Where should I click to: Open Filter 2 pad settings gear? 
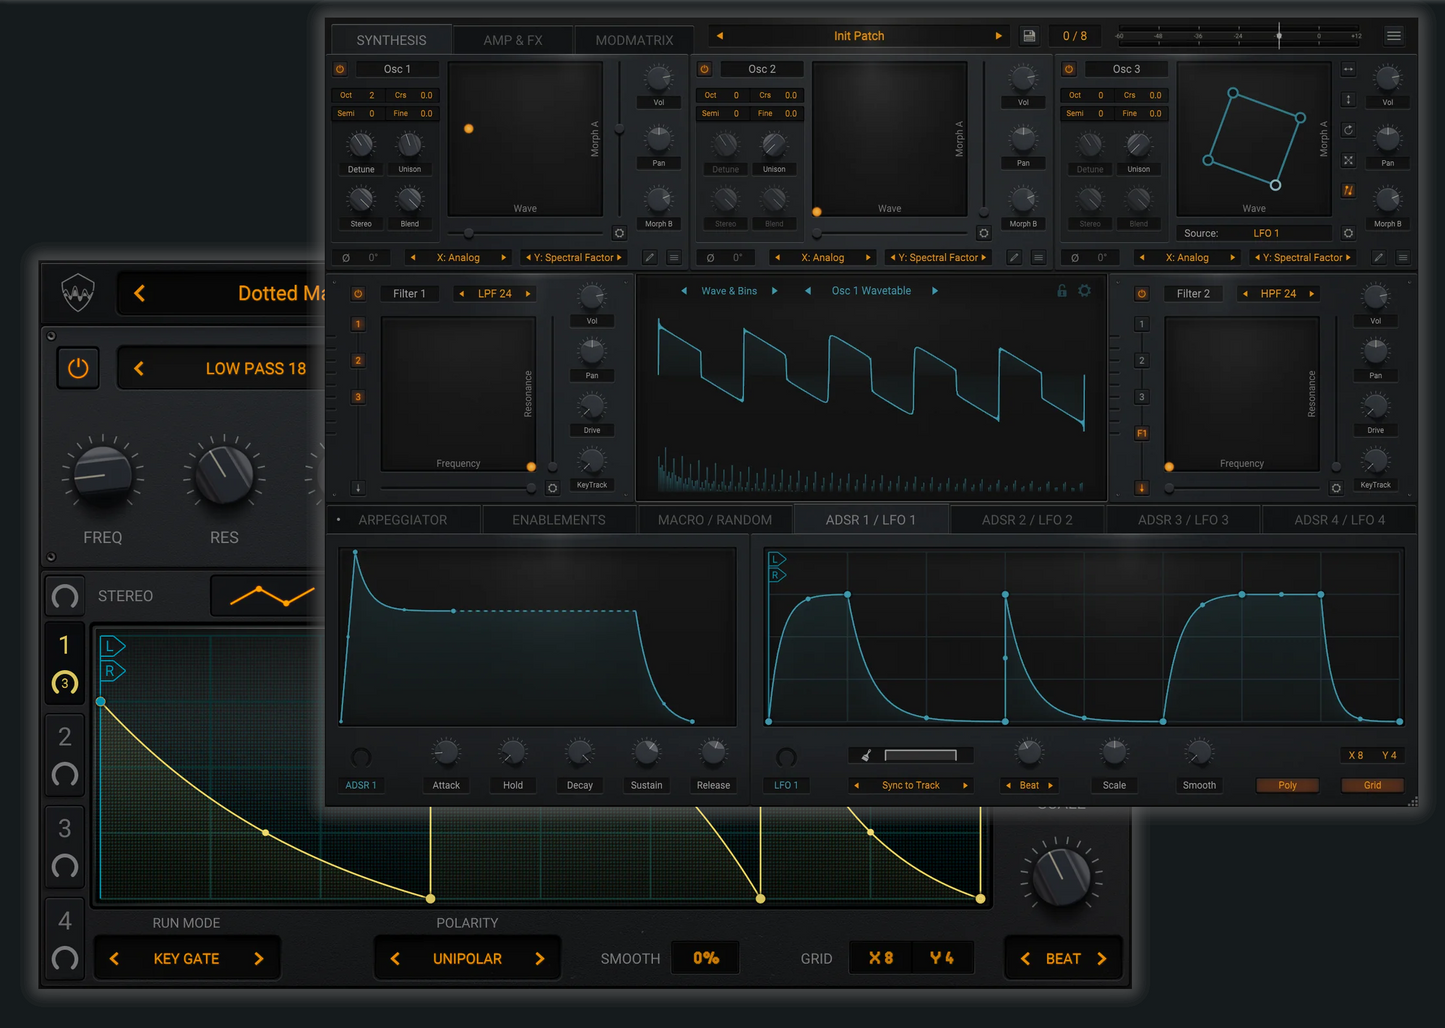1336,488
